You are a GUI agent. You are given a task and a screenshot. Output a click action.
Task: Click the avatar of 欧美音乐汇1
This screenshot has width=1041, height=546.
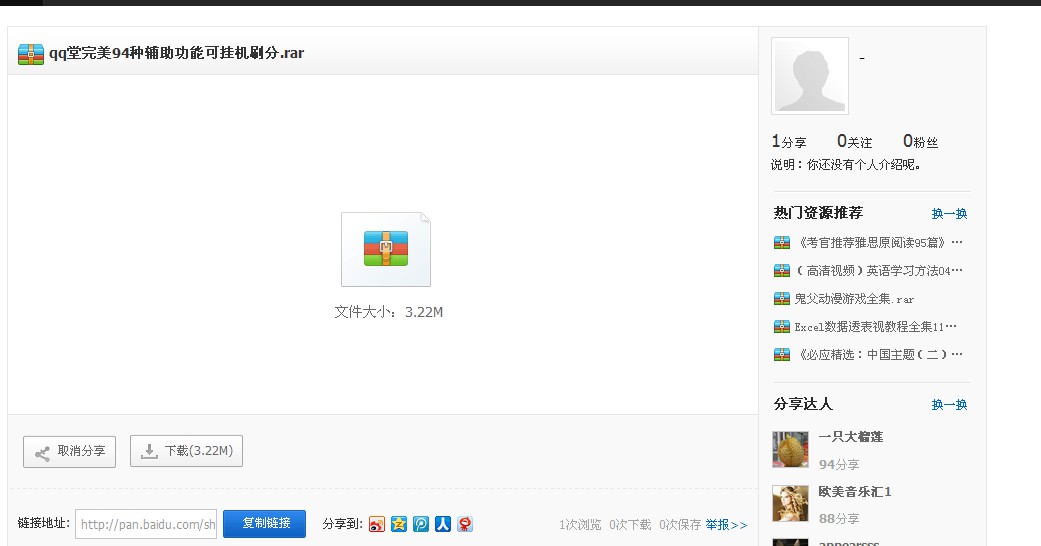[x=790, y=503]
